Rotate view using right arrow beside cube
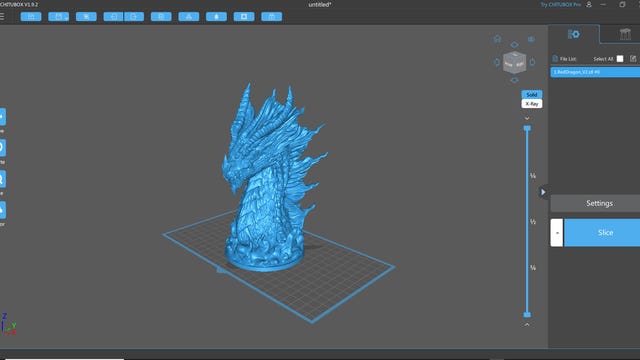 (532, 62)
